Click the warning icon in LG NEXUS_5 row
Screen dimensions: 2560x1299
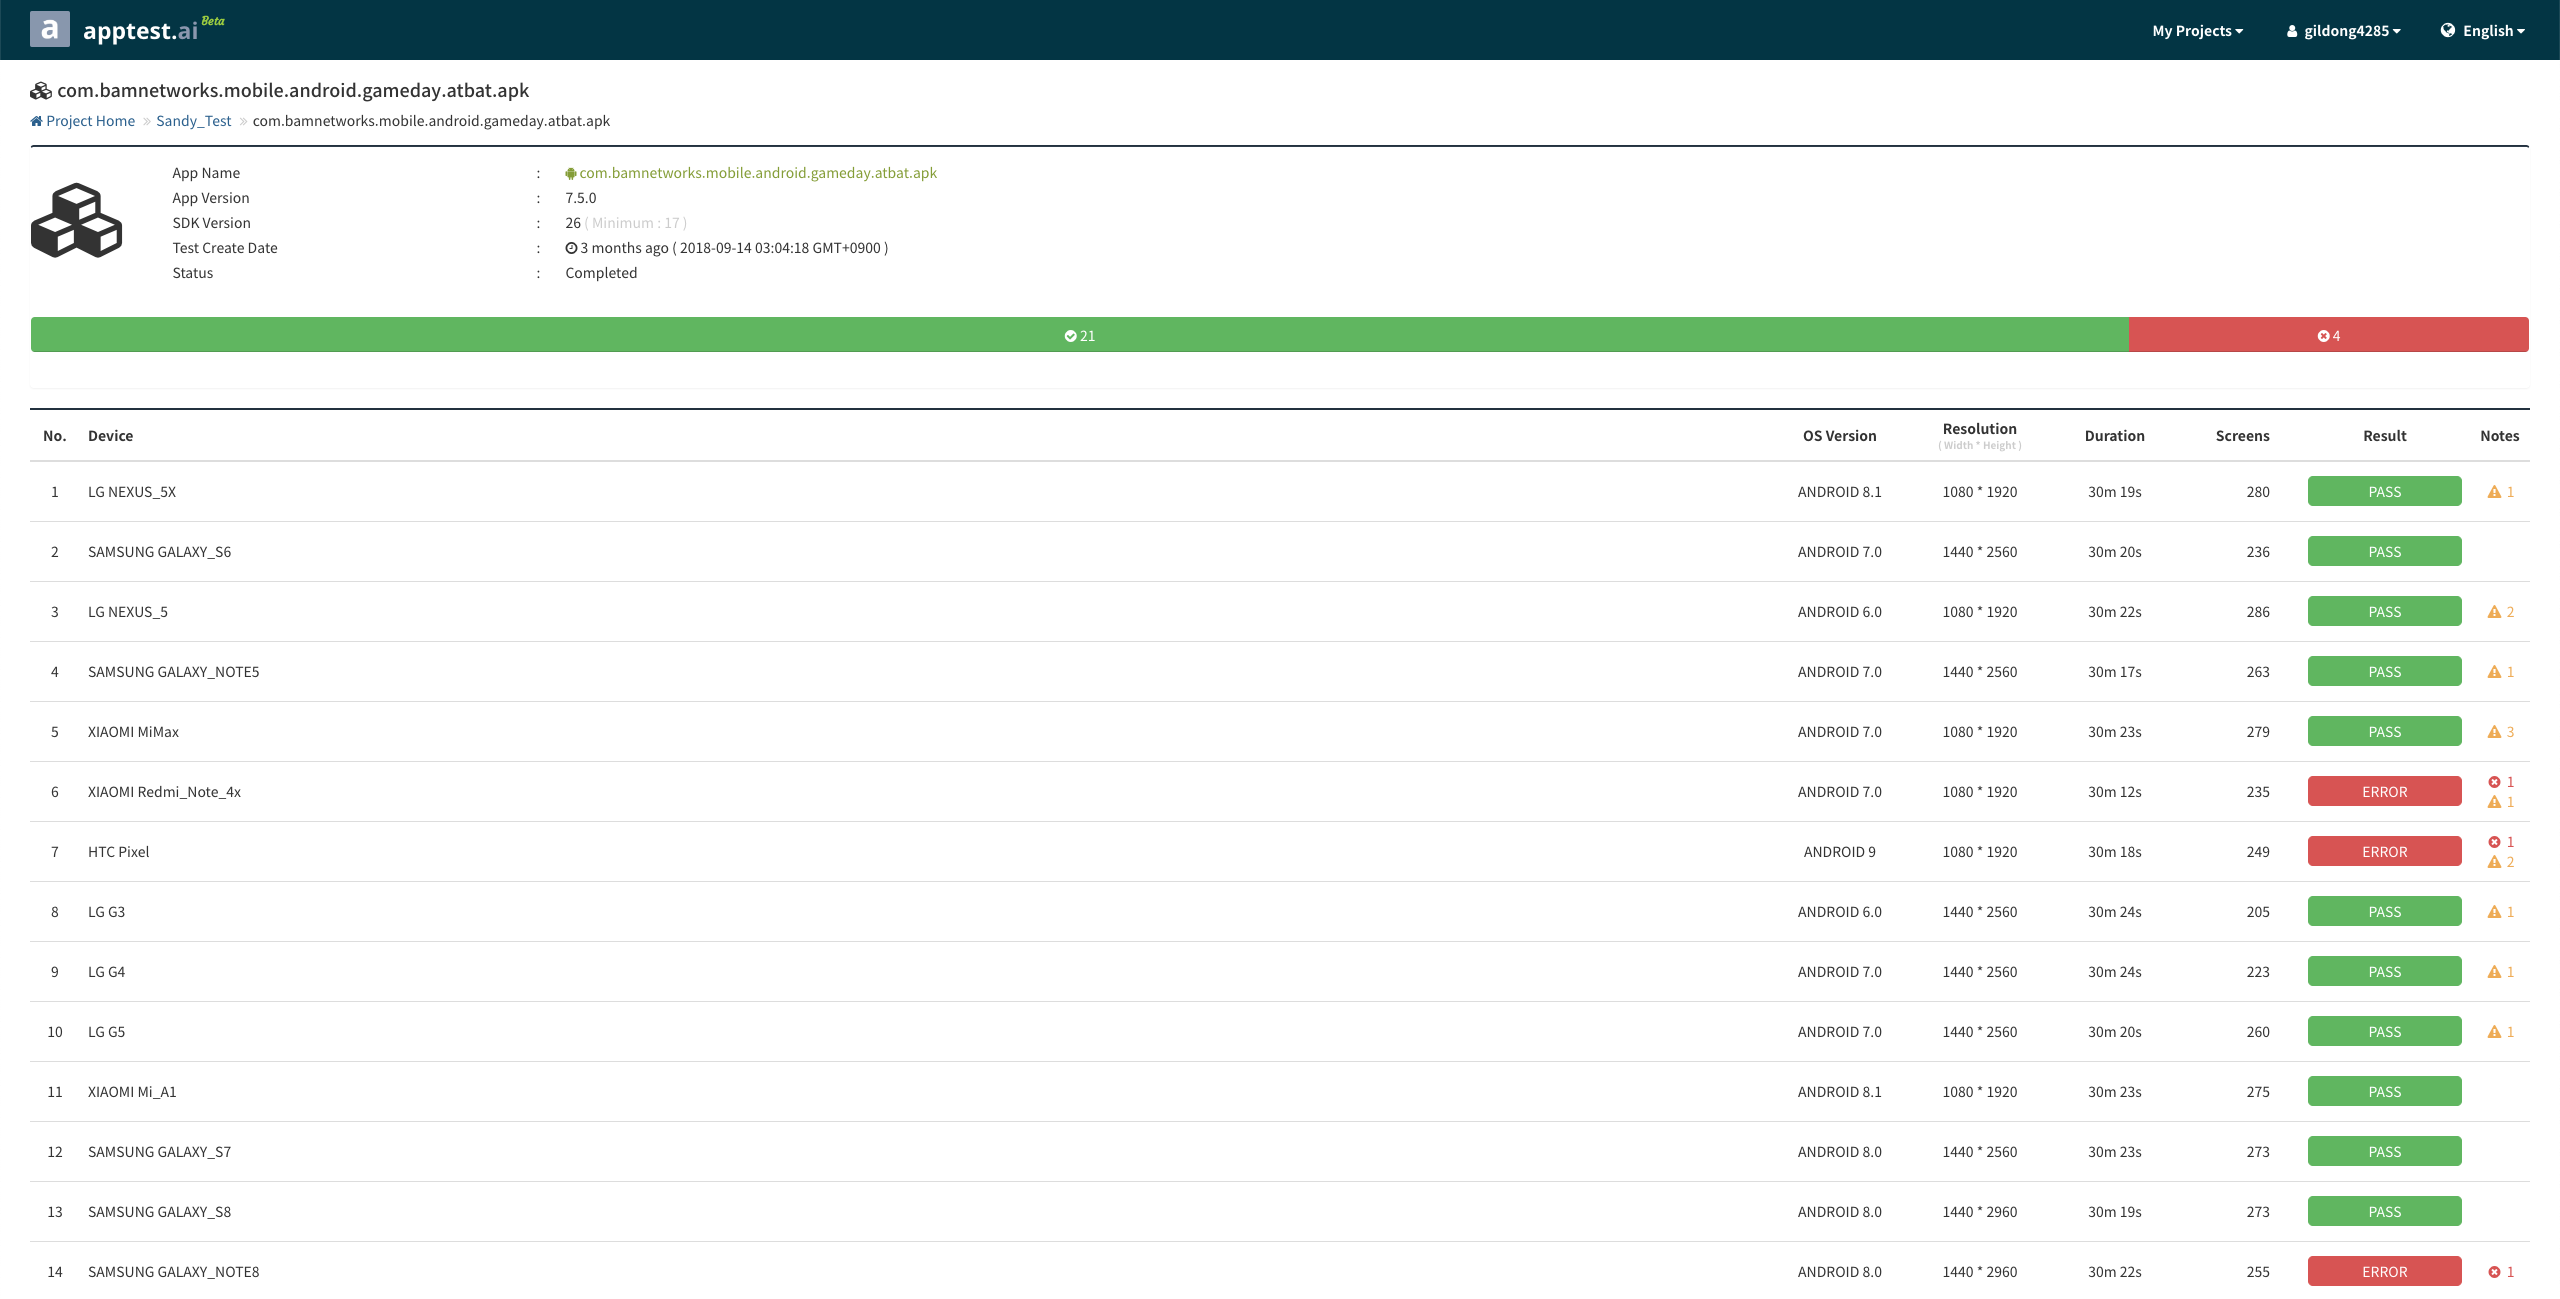coord(2494,612)
